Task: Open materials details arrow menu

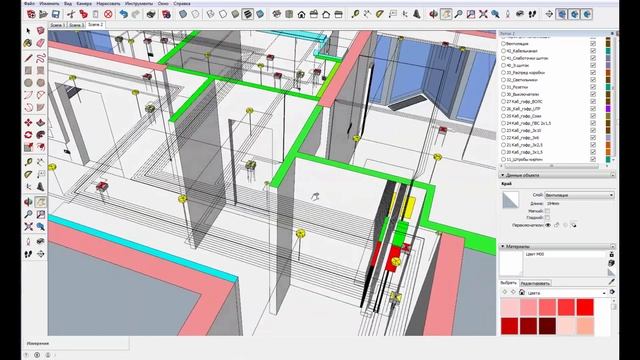Action: click(612, 292)
